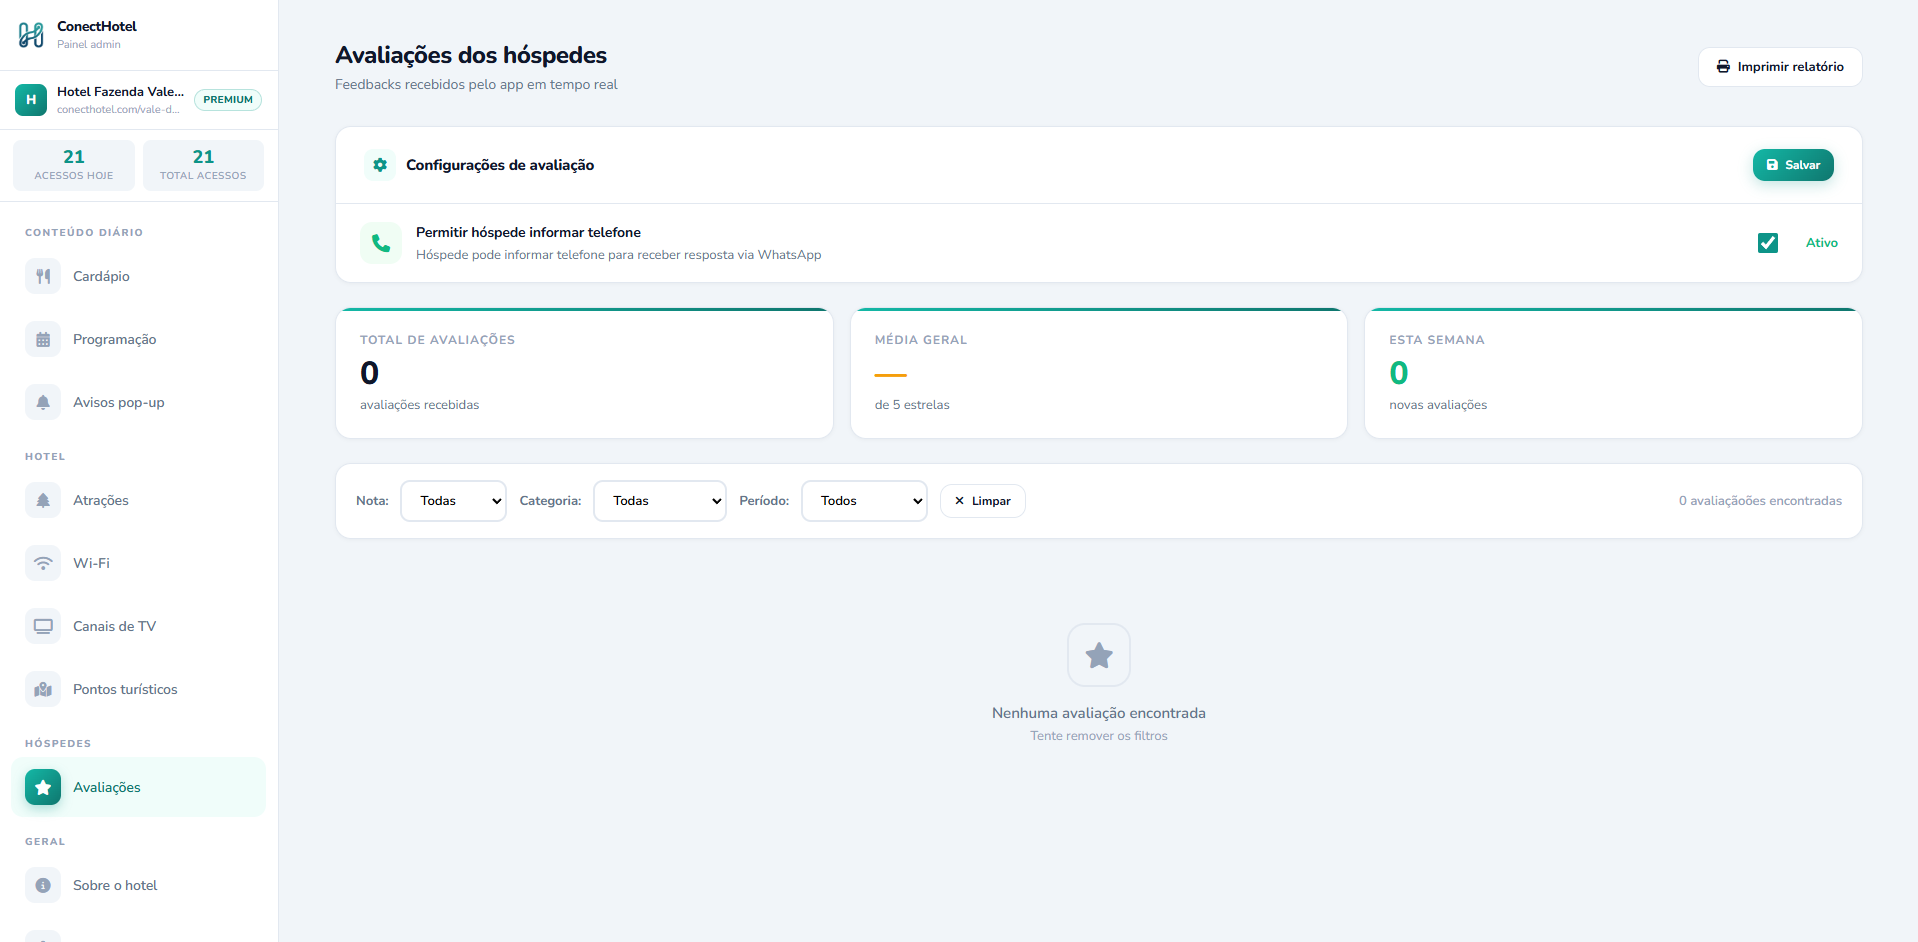The image size is (1918, 942).
Task: Click 'Hotel Fazenda Vale...' hotel name
Action: [x=120, y=91]
